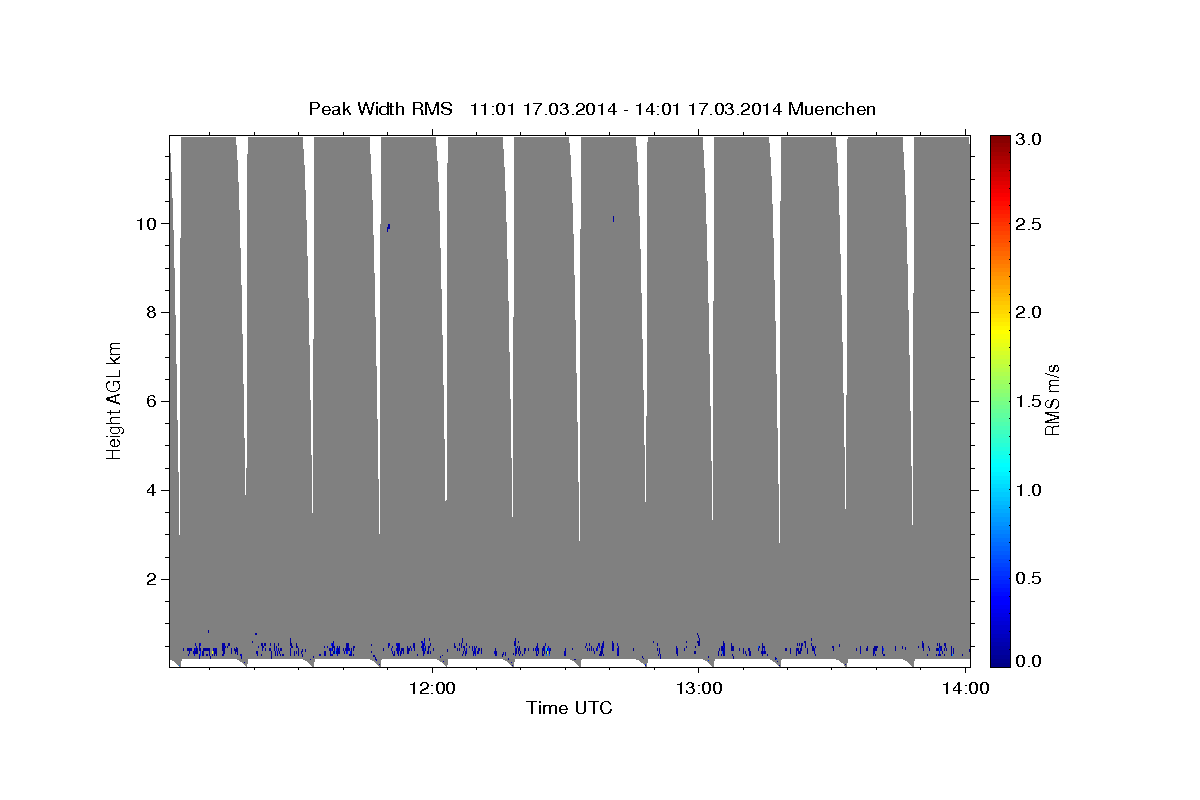
Task: Click the height axis label 2
Action: point(152,579)
